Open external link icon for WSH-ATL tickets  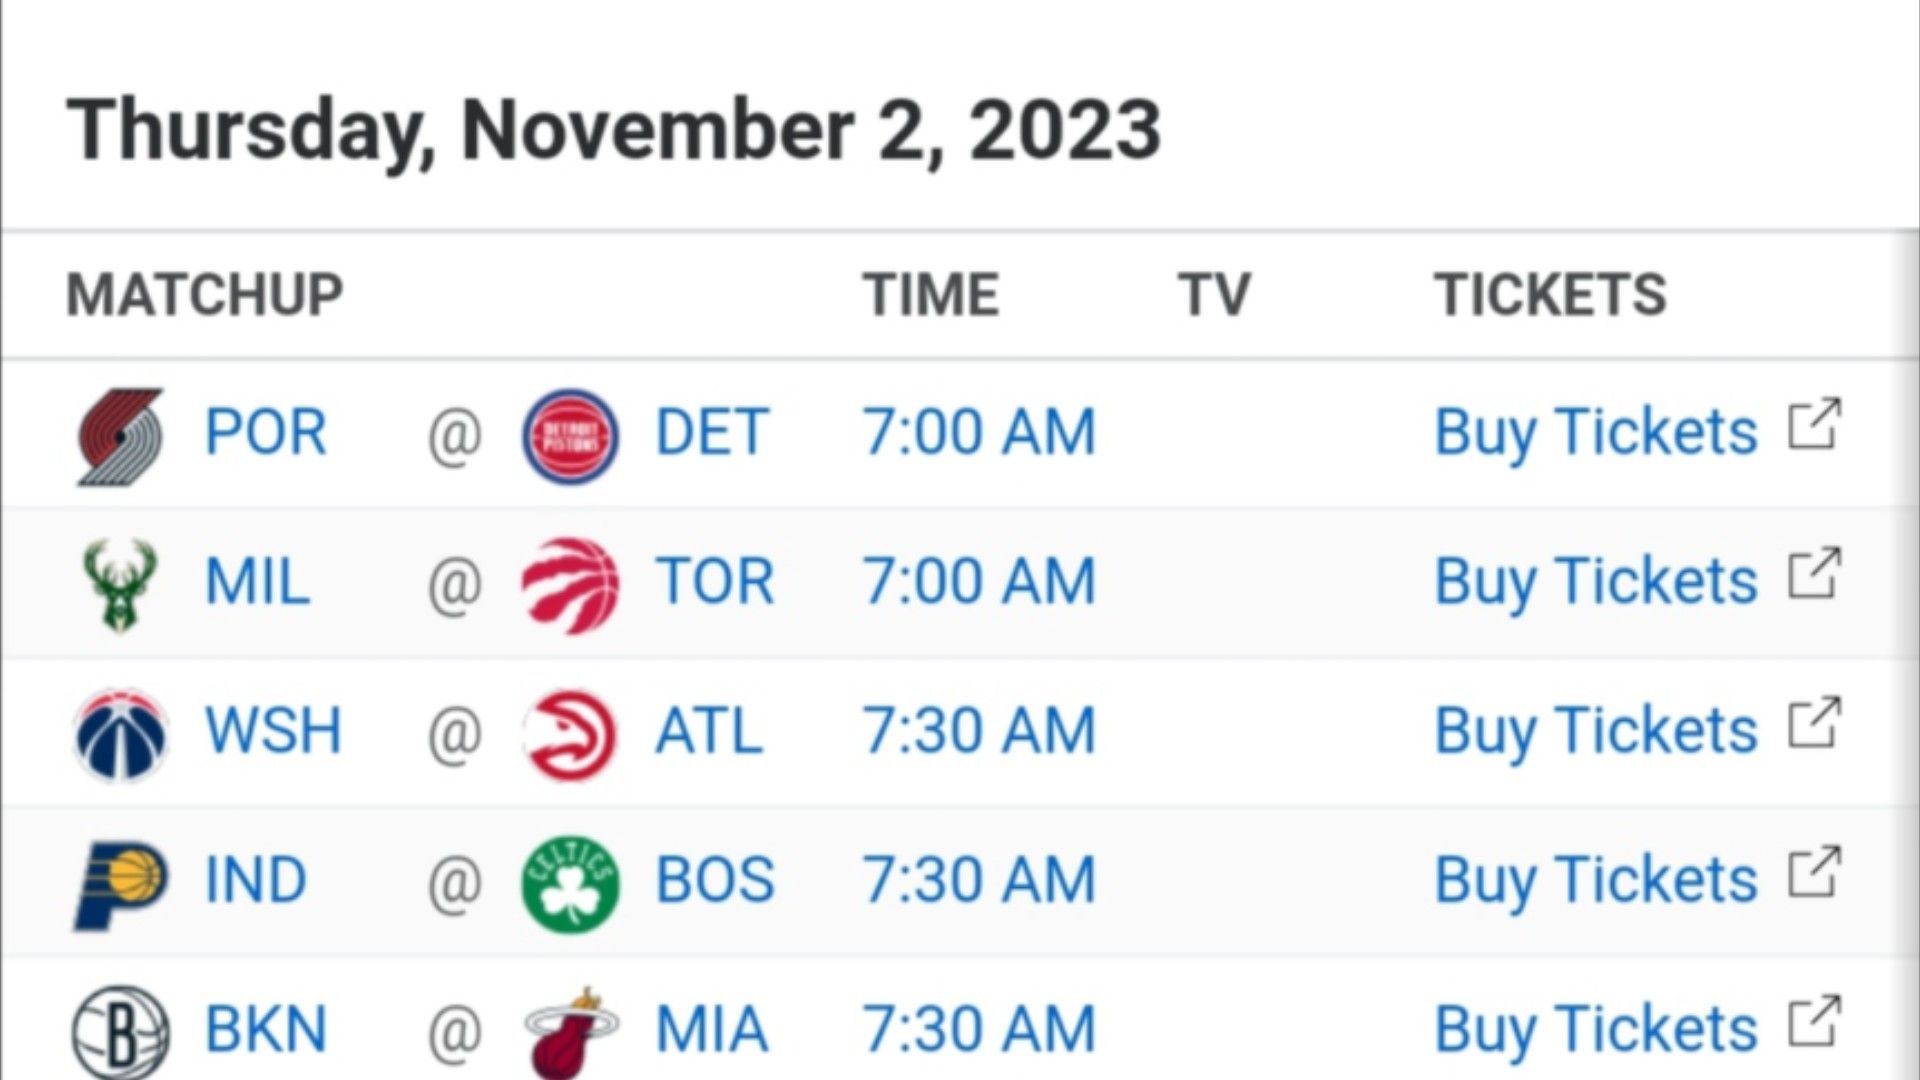coord(1814,724)
